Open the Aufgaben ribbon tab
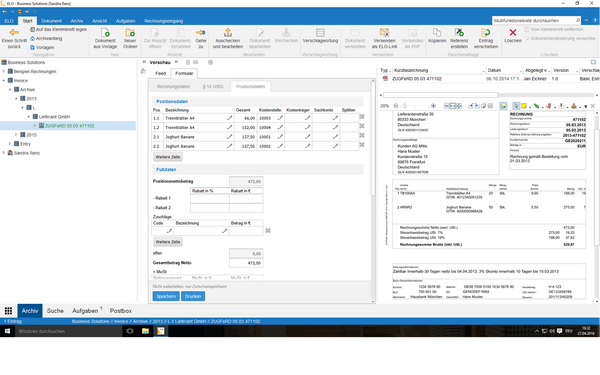This screenshot has width=600, height=375. click(126, 21)
